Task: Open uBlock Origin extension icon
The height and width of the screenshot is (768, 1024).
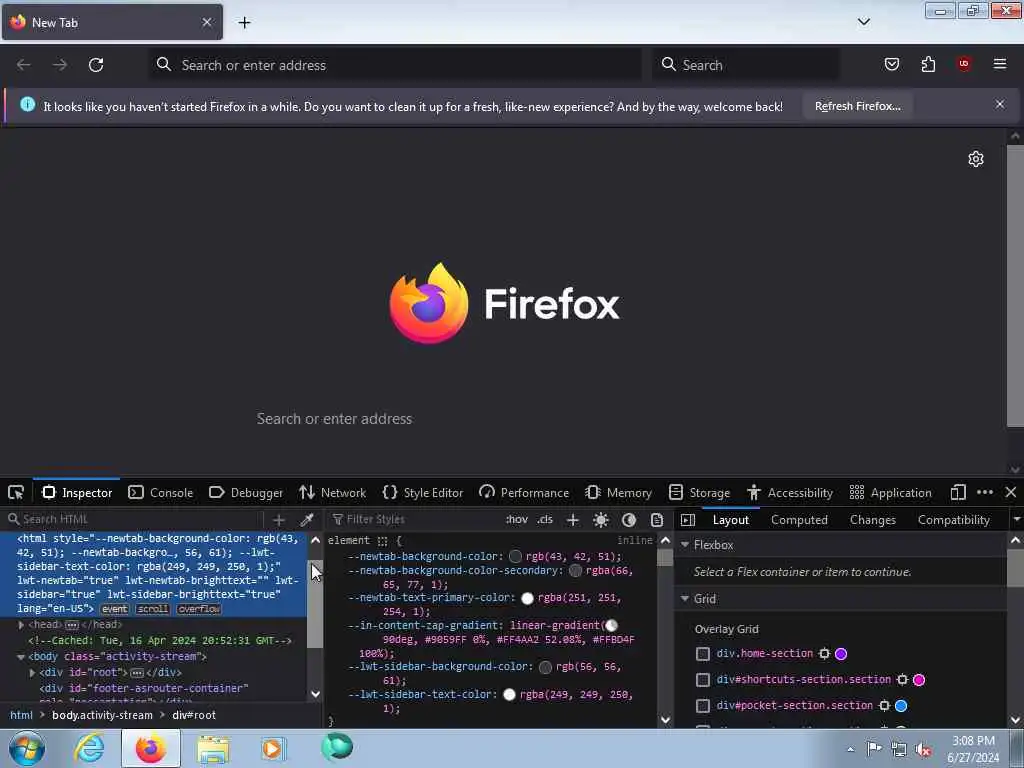Action: tap(964, 64)
